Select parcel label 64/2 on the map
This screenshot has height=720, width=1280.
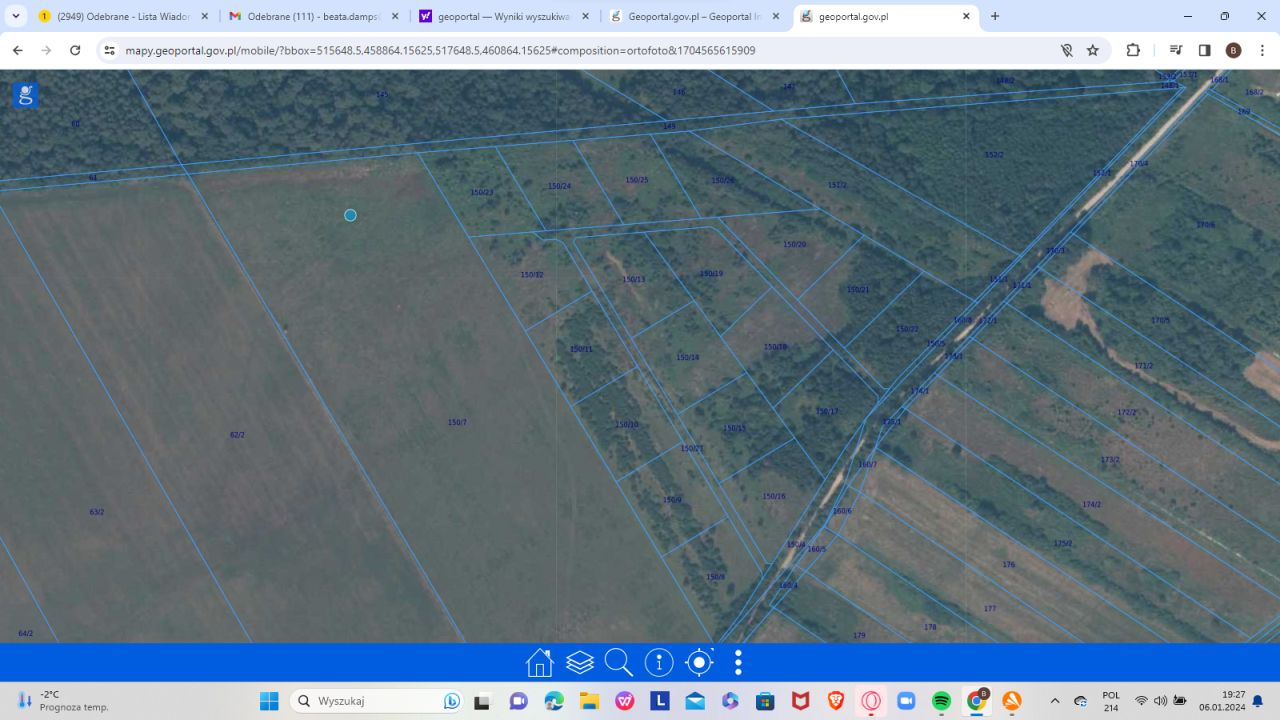[x=26, y=633]
